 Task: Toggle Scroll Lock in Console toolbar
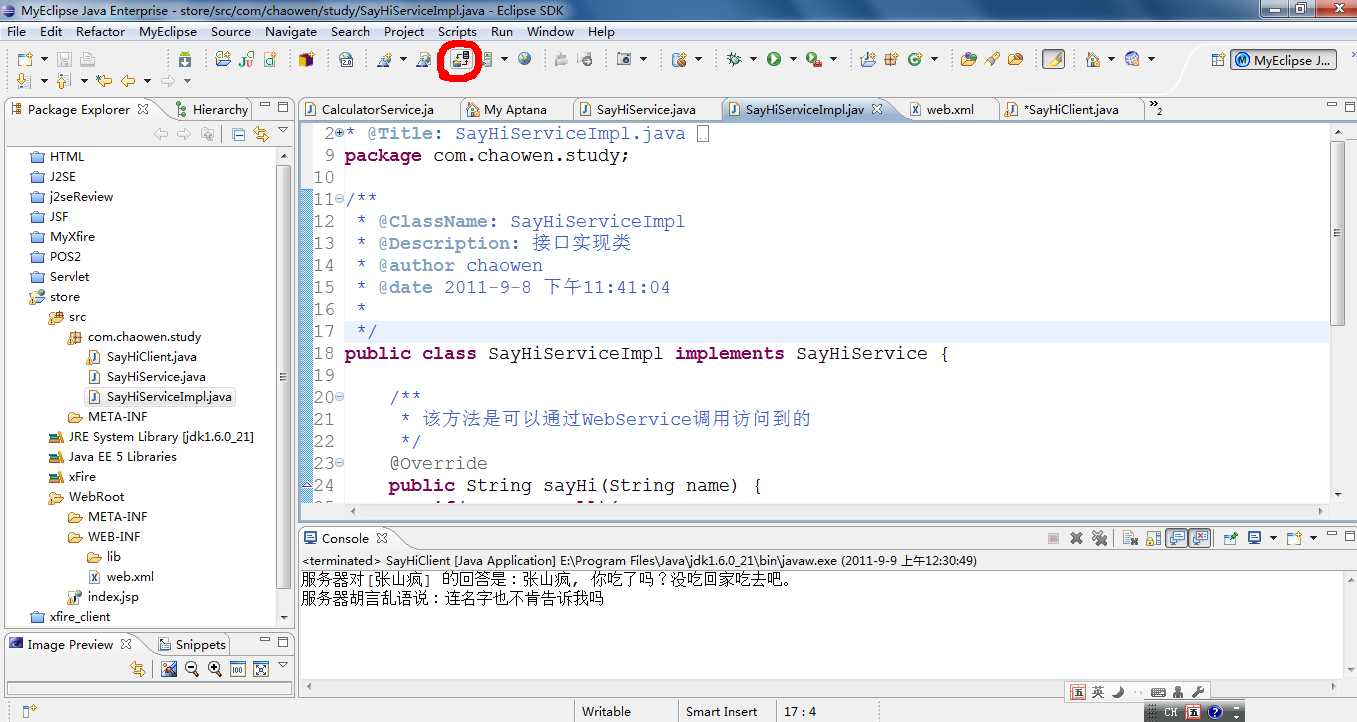click(x=1153, y=538)
